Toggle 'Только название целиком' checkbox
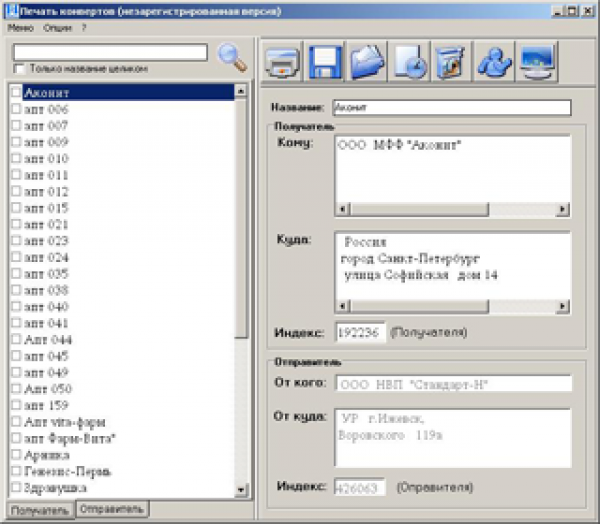600x524 pixels. 18,69
